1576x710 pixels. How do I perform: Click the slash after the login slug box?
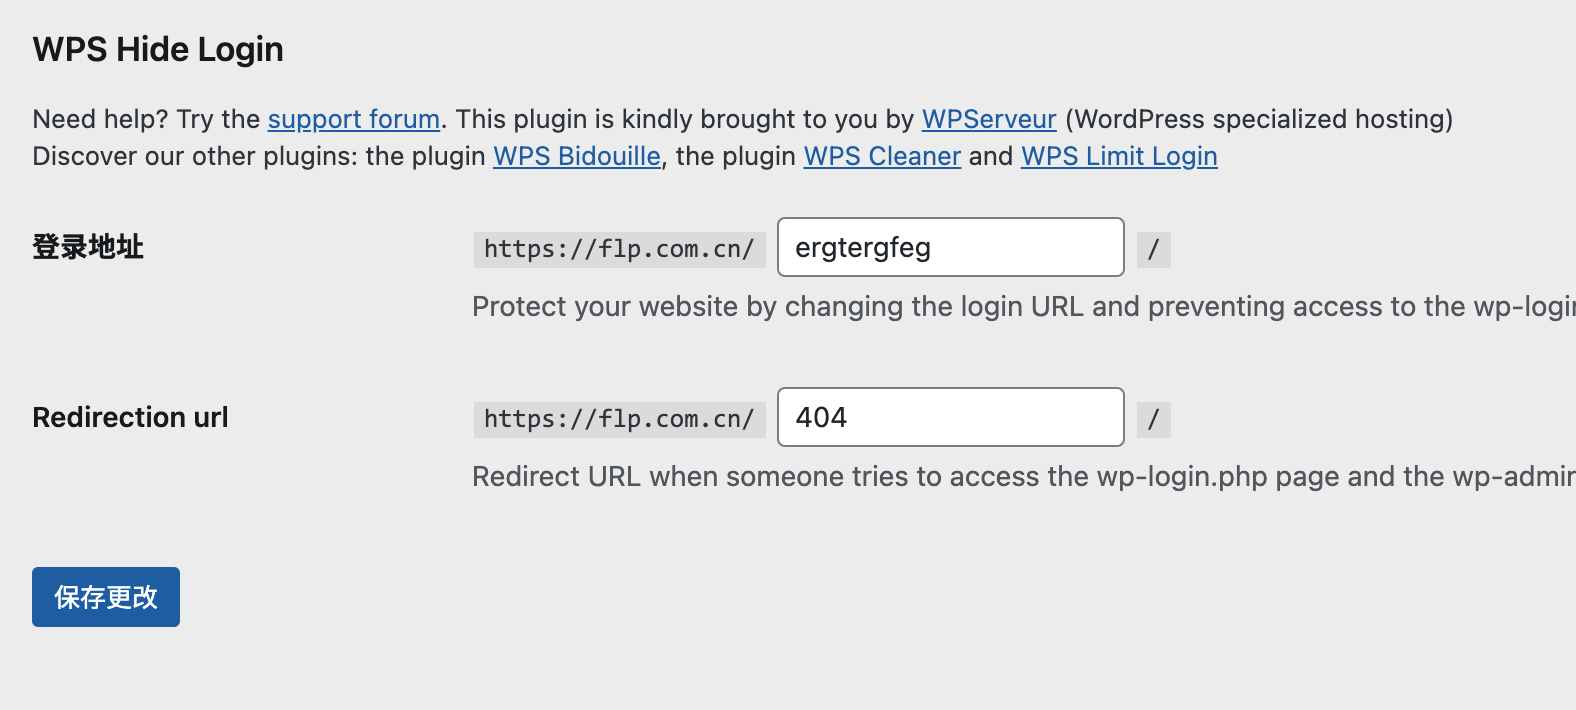coord(1153,249)
